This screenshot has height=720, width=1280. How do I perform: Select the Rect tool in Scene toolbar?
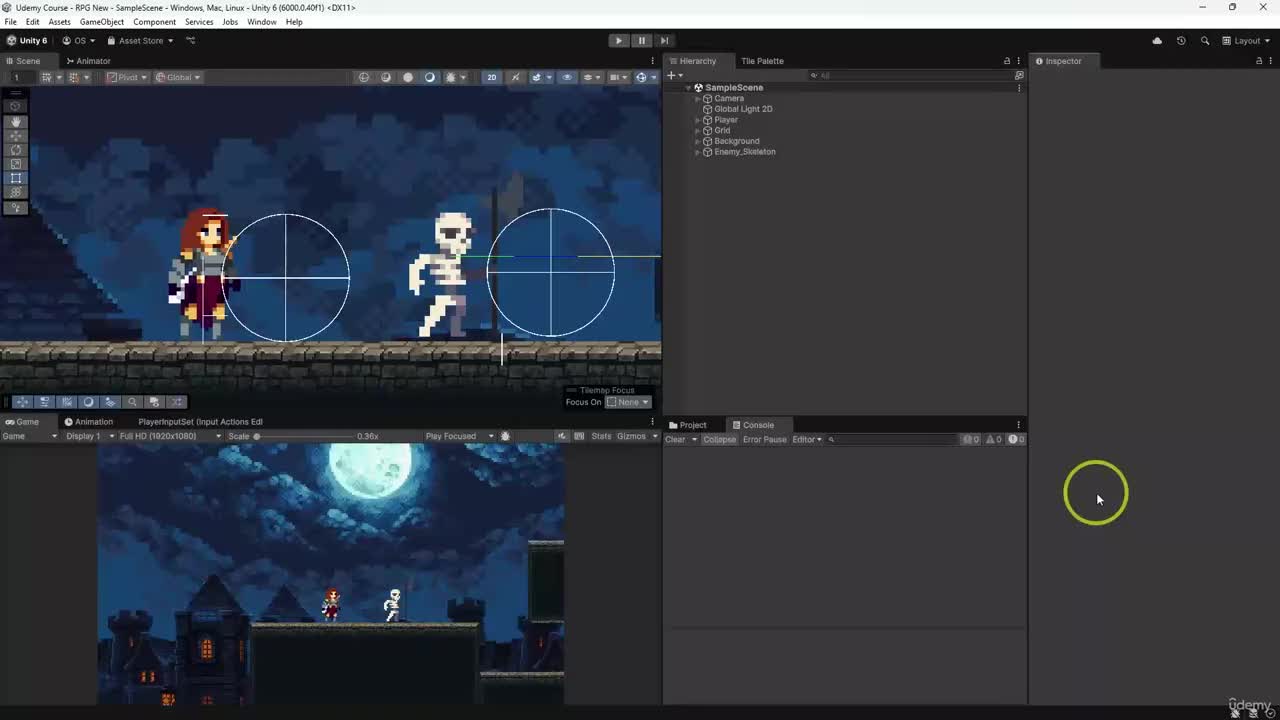tap(16, 178)
